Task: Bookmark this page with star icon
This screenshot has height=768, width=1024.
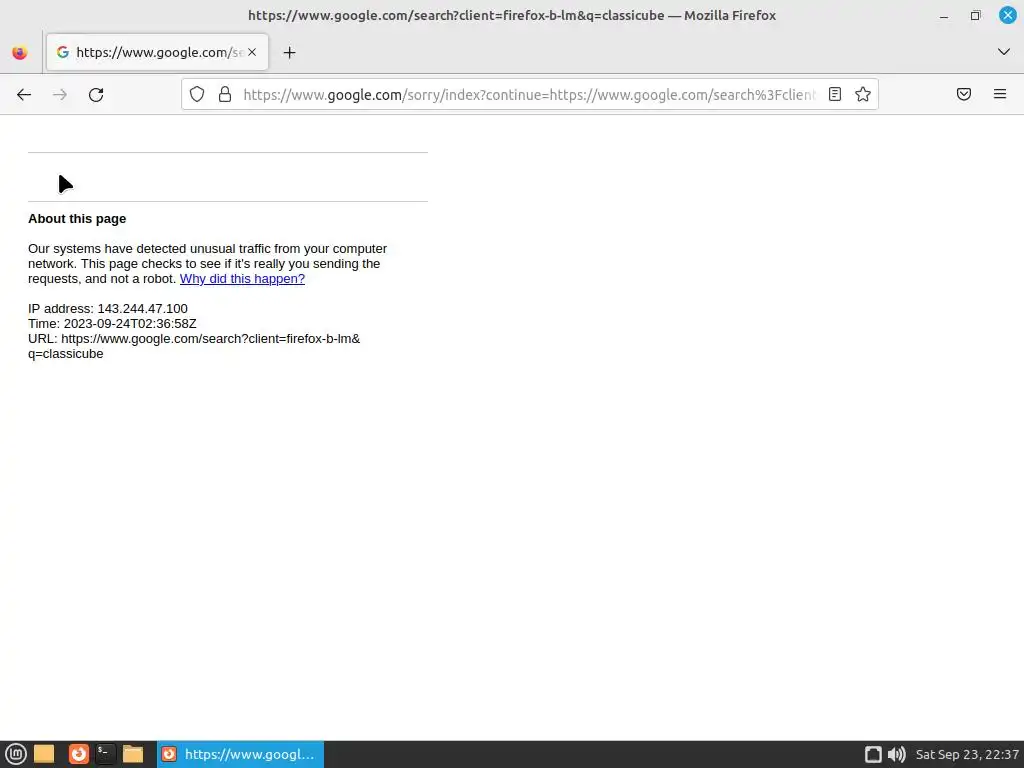Action: pos(863,94)
